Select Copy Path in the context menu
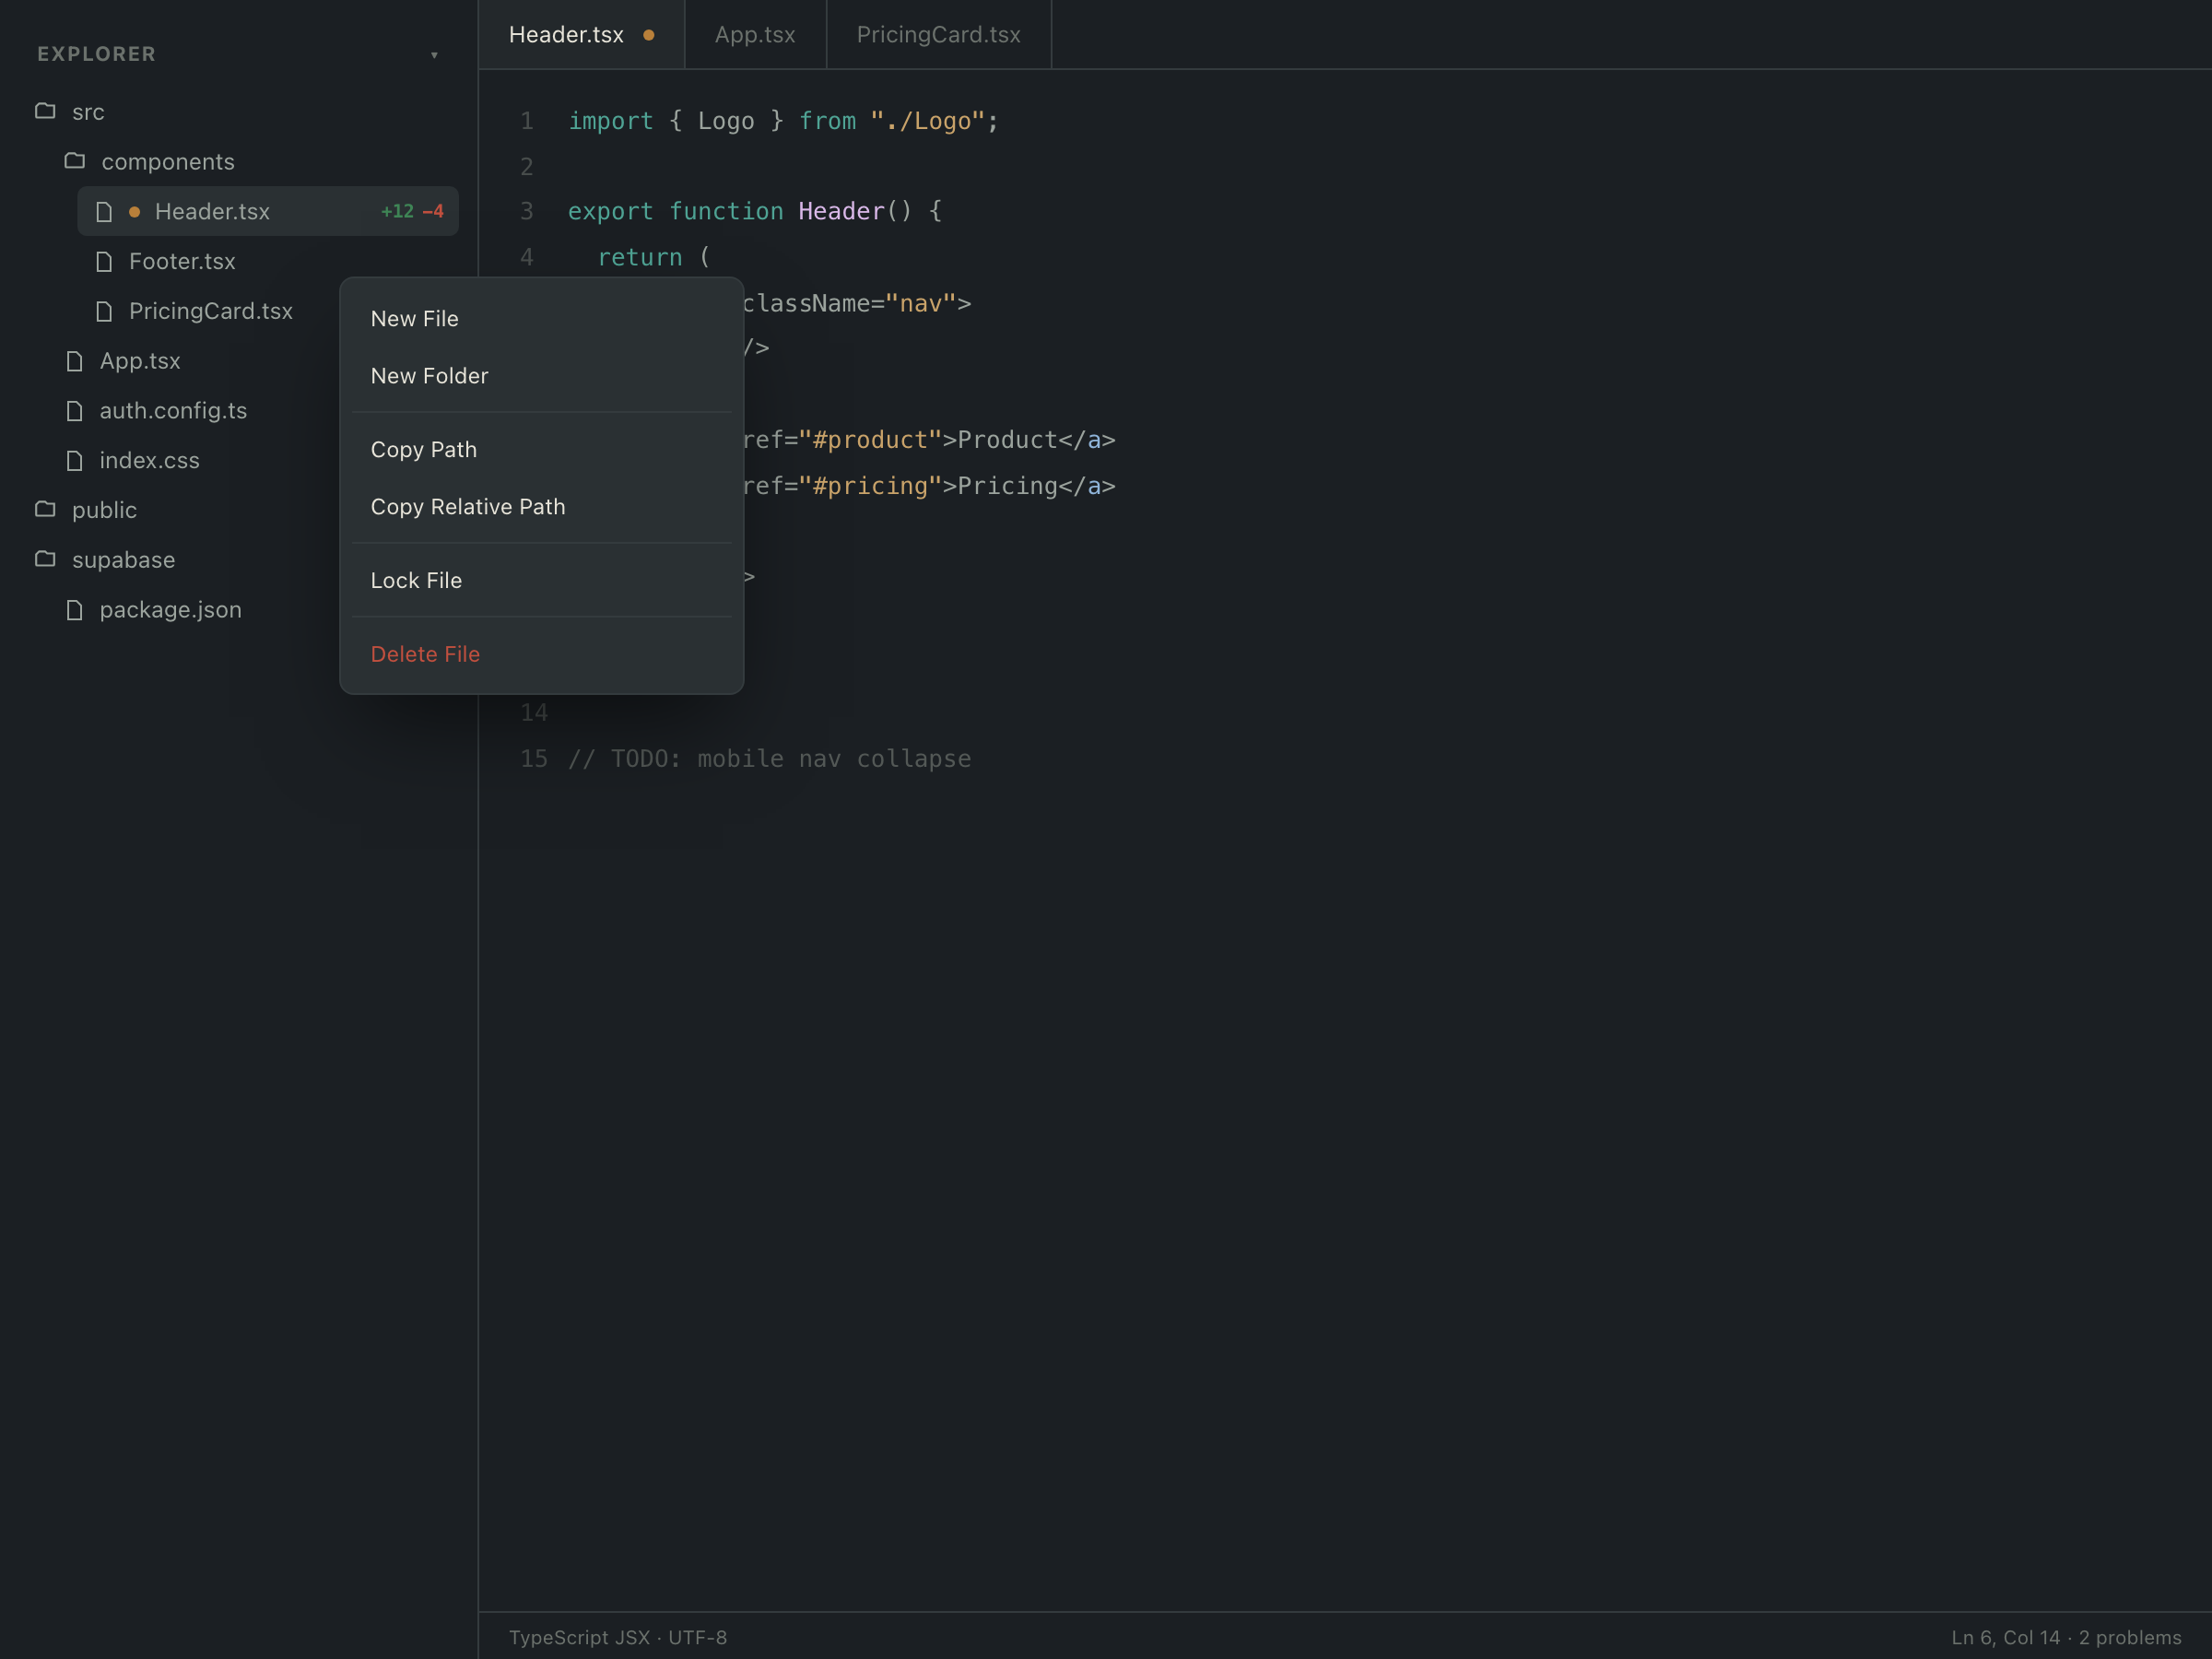The height and width of the screenshot is (1659, 2212). coord(542,450)
